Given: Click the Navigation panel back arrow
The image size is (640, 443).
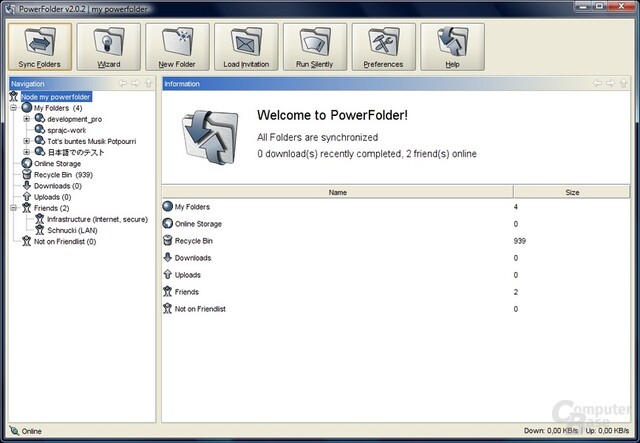Looking at the screenshot, I should point(122,83).
